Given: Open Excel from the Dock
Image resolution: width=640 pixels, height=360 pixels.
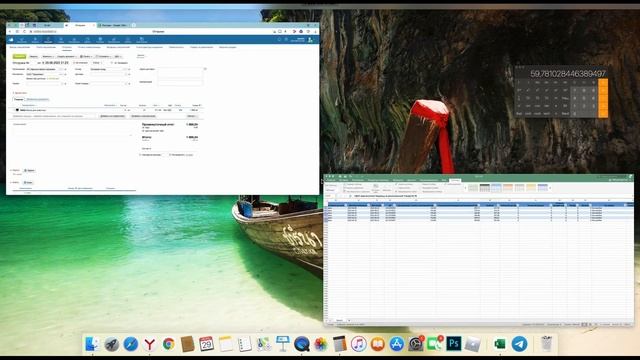Looking at the screenshot, I should [x=500, y=344].
